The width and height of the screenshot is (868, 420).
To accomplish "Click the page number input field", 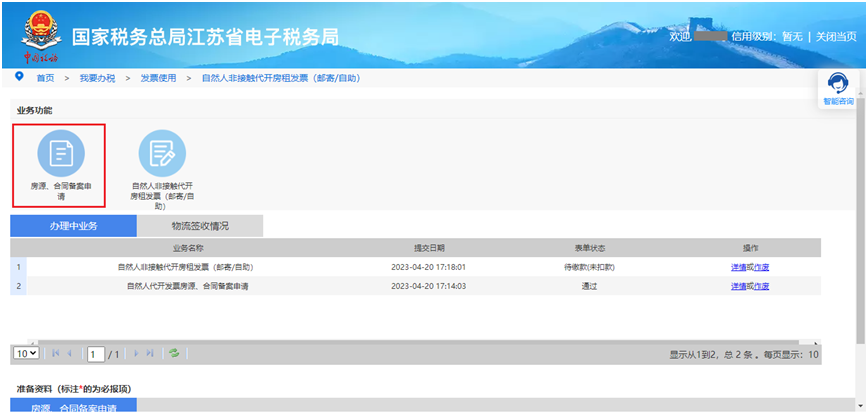I will [95, 354].
